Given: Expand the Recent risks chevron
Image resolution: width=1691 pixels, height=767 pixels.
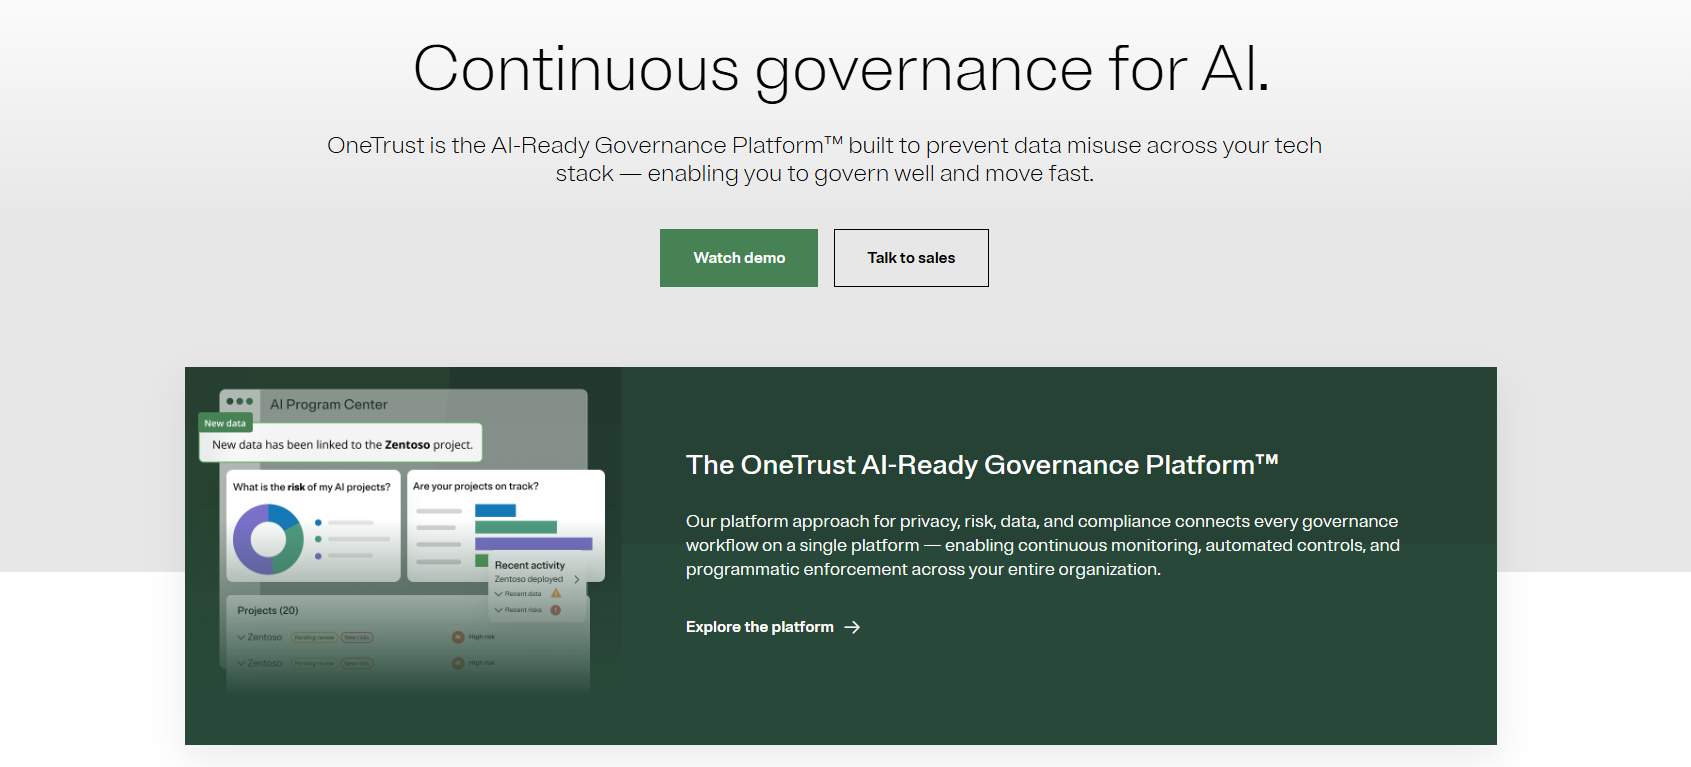Looking at the screenshot, I should point(499,610).
